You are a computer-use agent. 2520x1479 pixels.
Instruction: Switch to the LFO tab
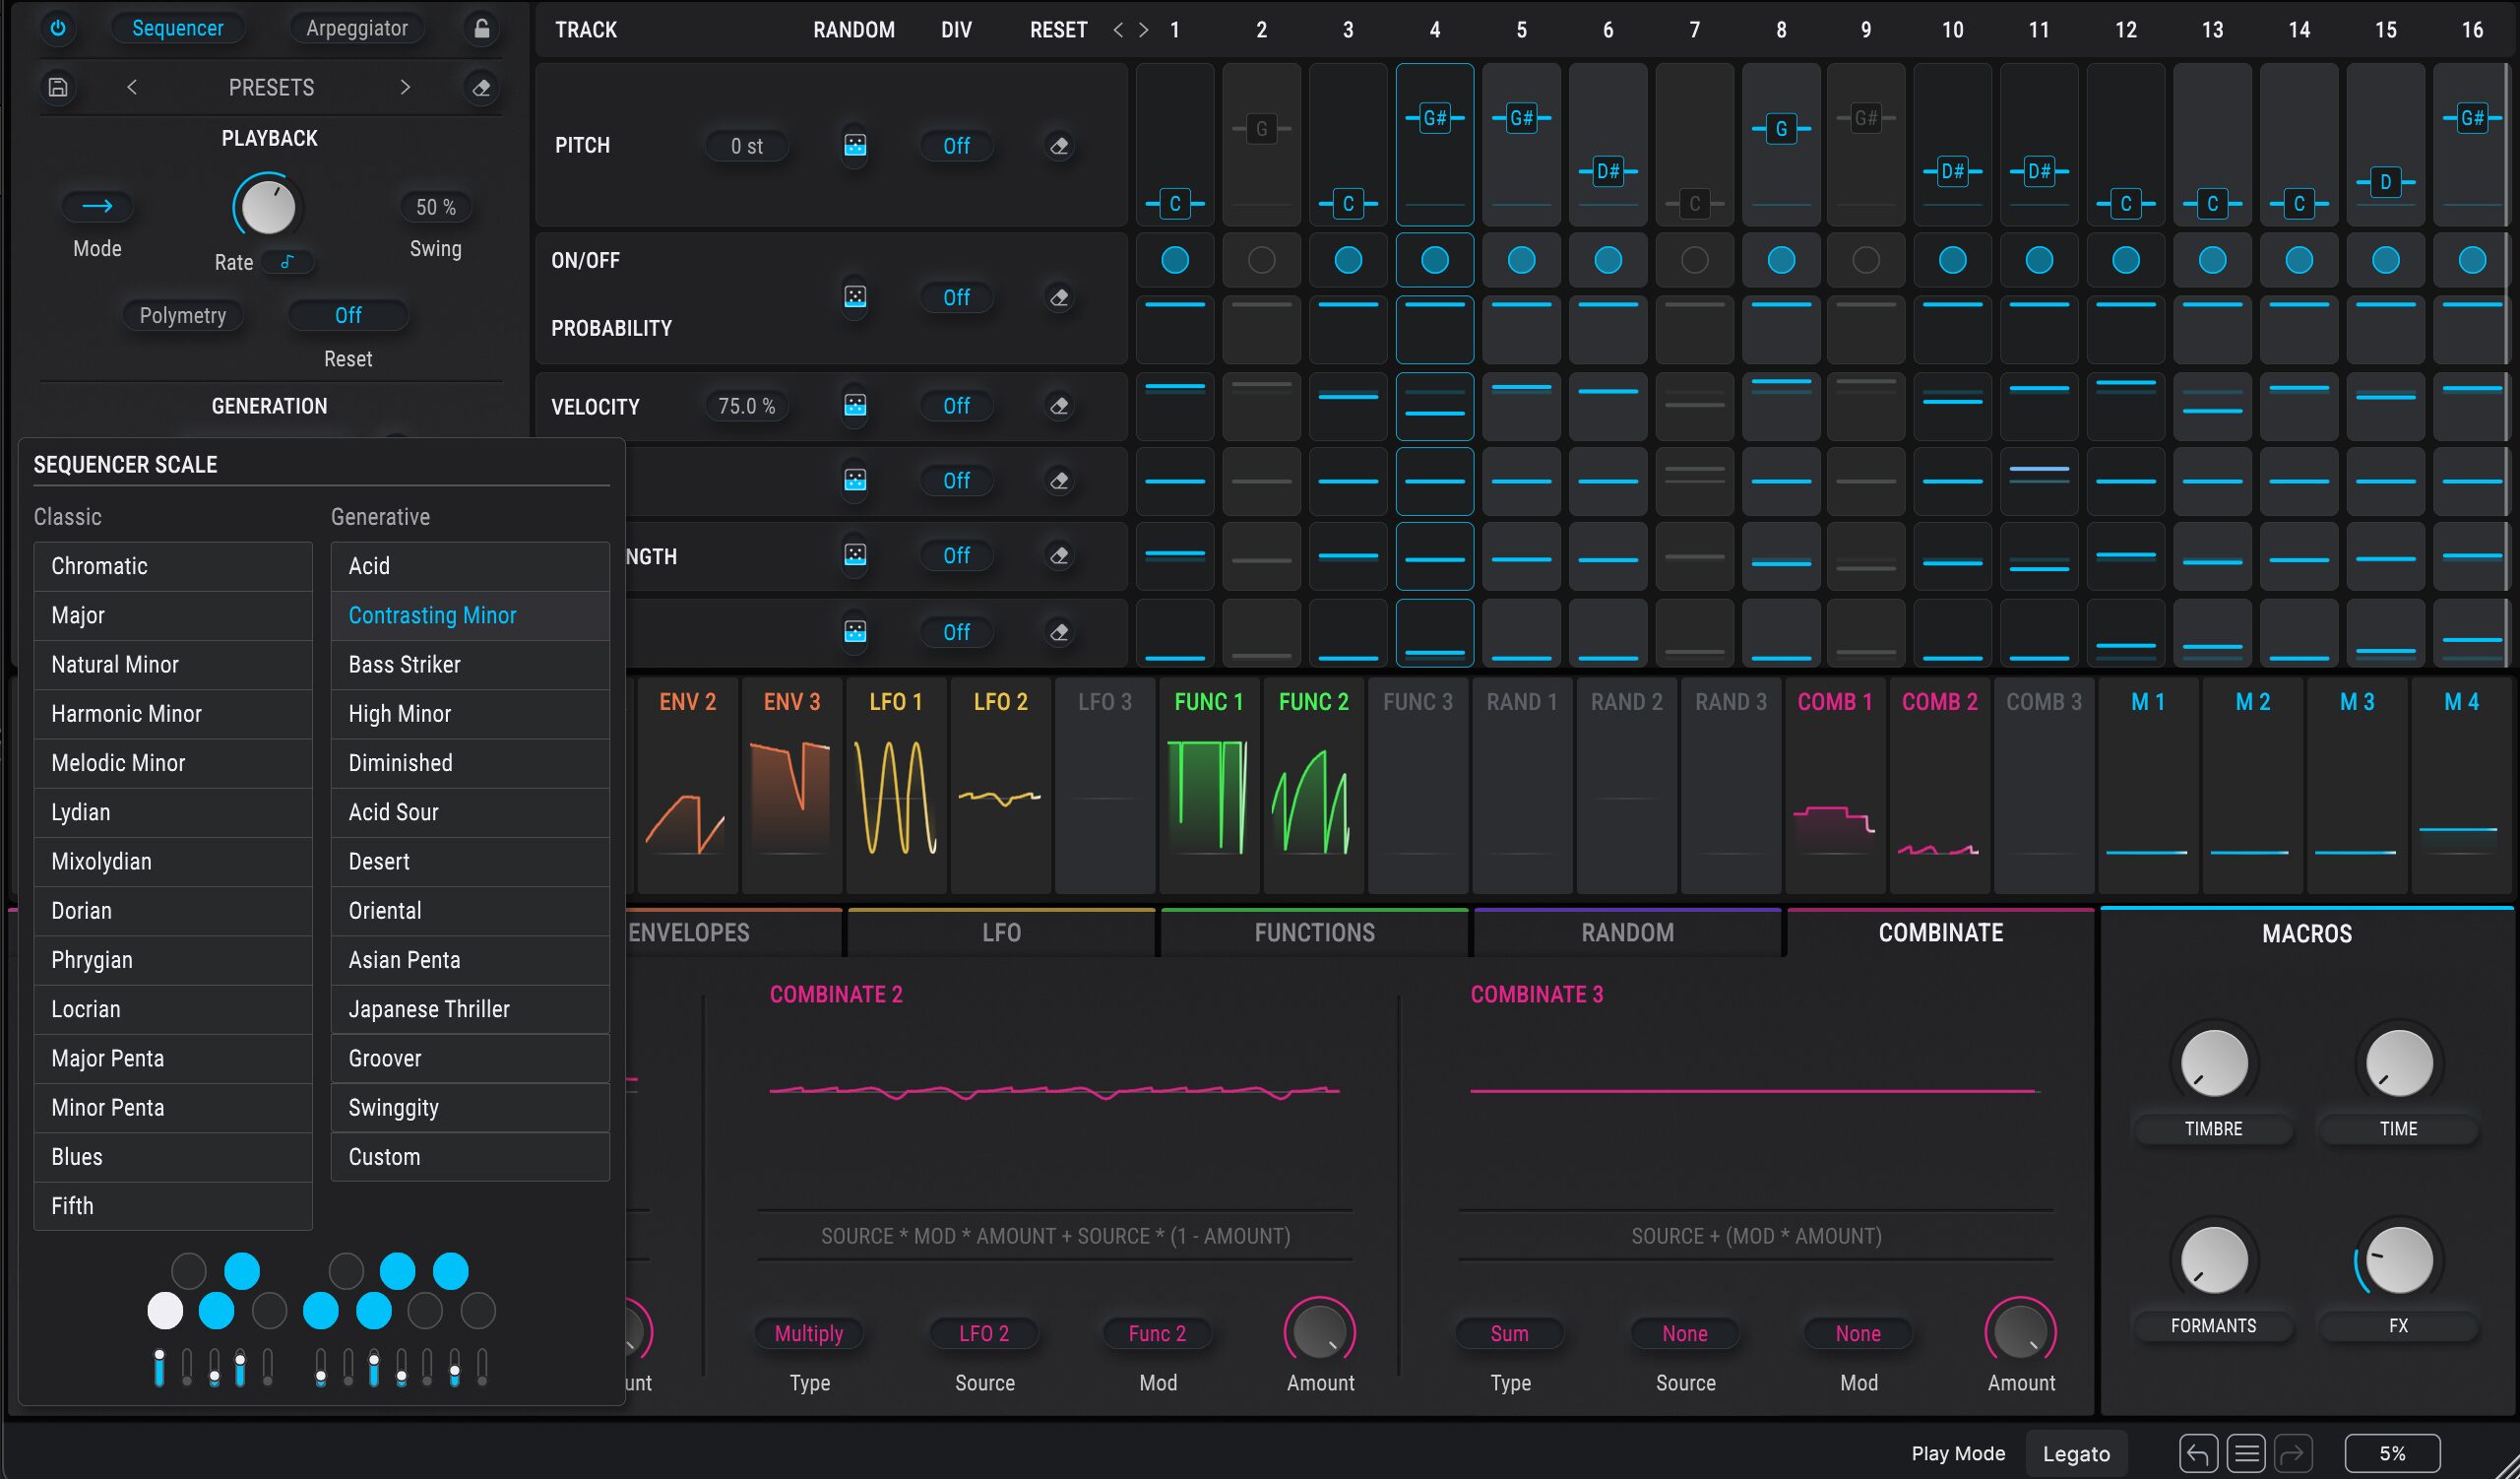[x=1001, y=932]
